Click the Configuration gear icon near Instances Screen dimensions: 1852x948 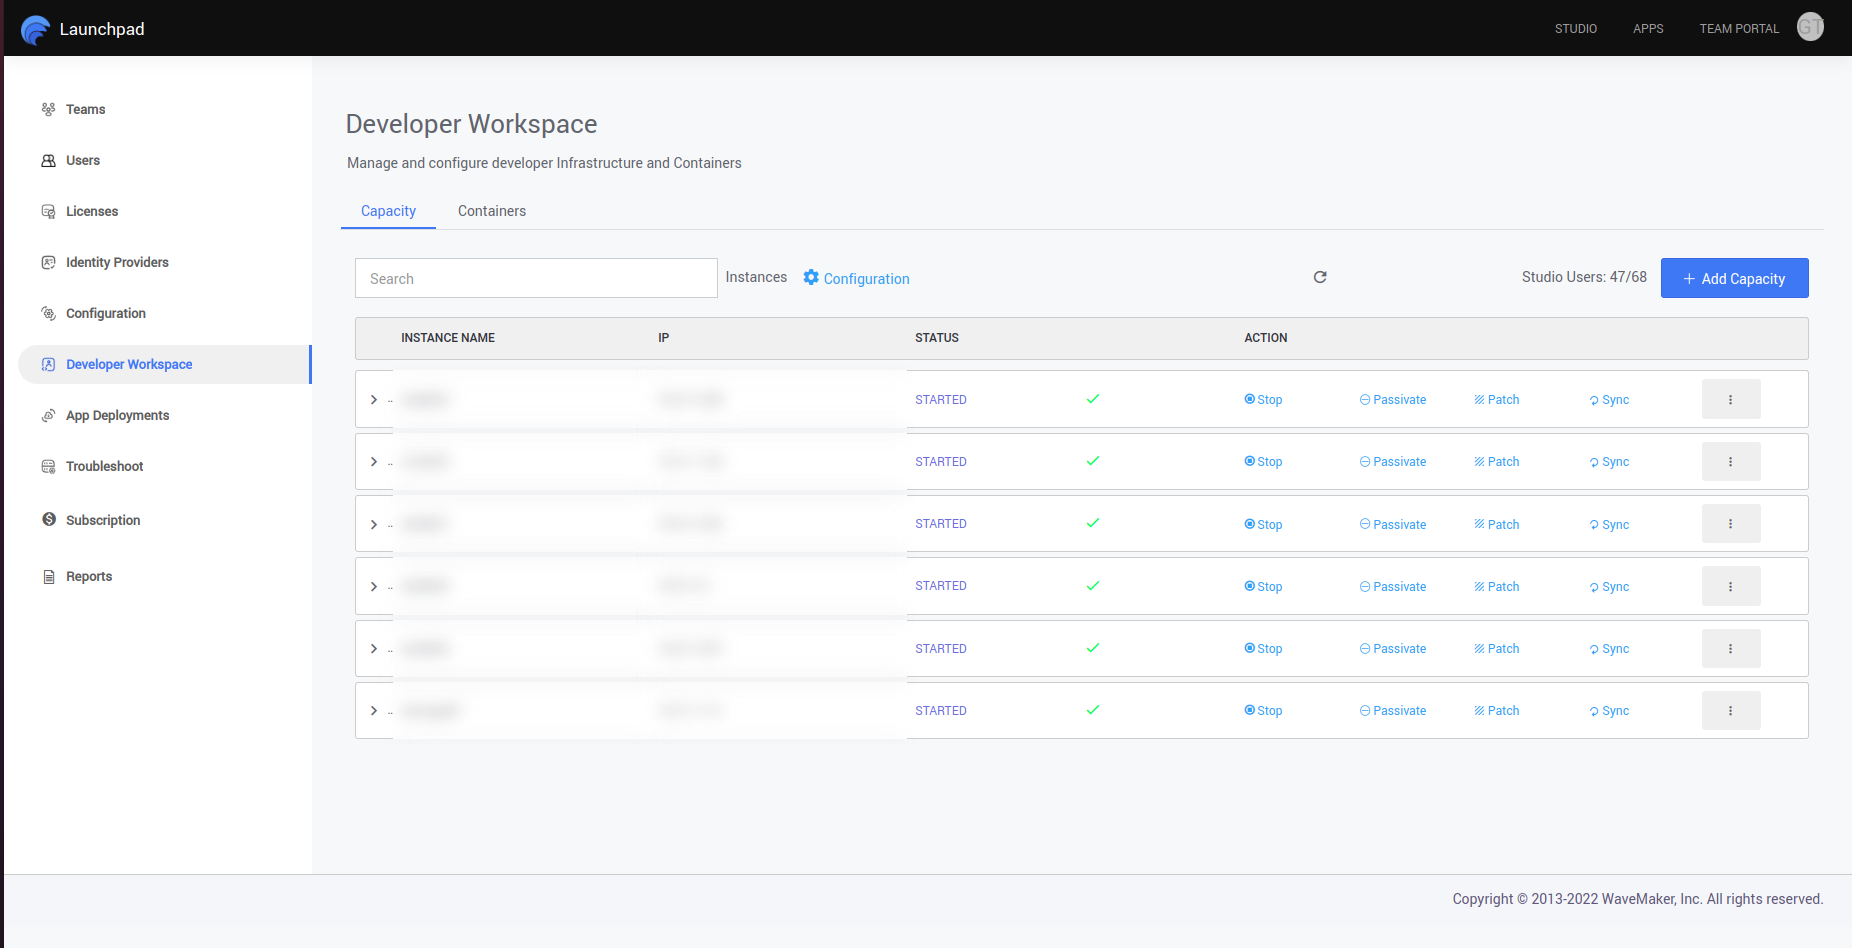[810, 278]
